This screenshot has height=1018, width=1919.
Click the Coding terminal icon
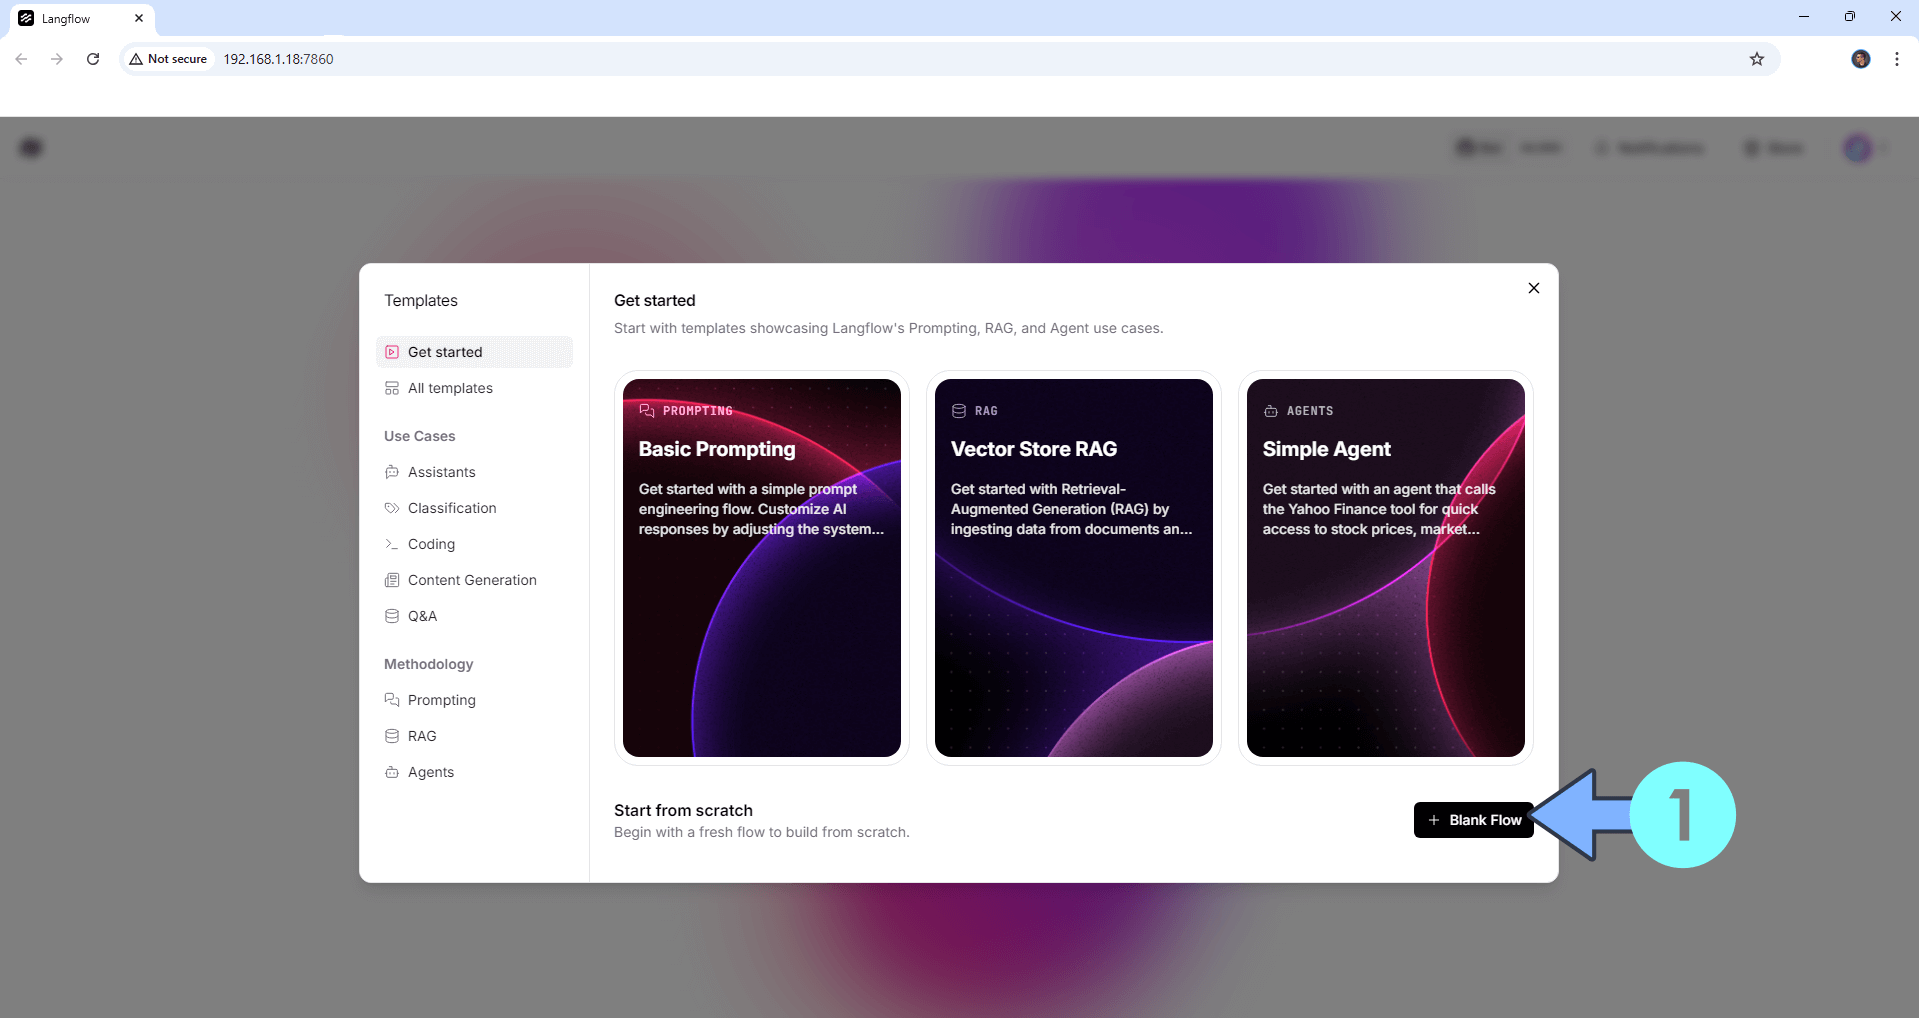(392, 544)
